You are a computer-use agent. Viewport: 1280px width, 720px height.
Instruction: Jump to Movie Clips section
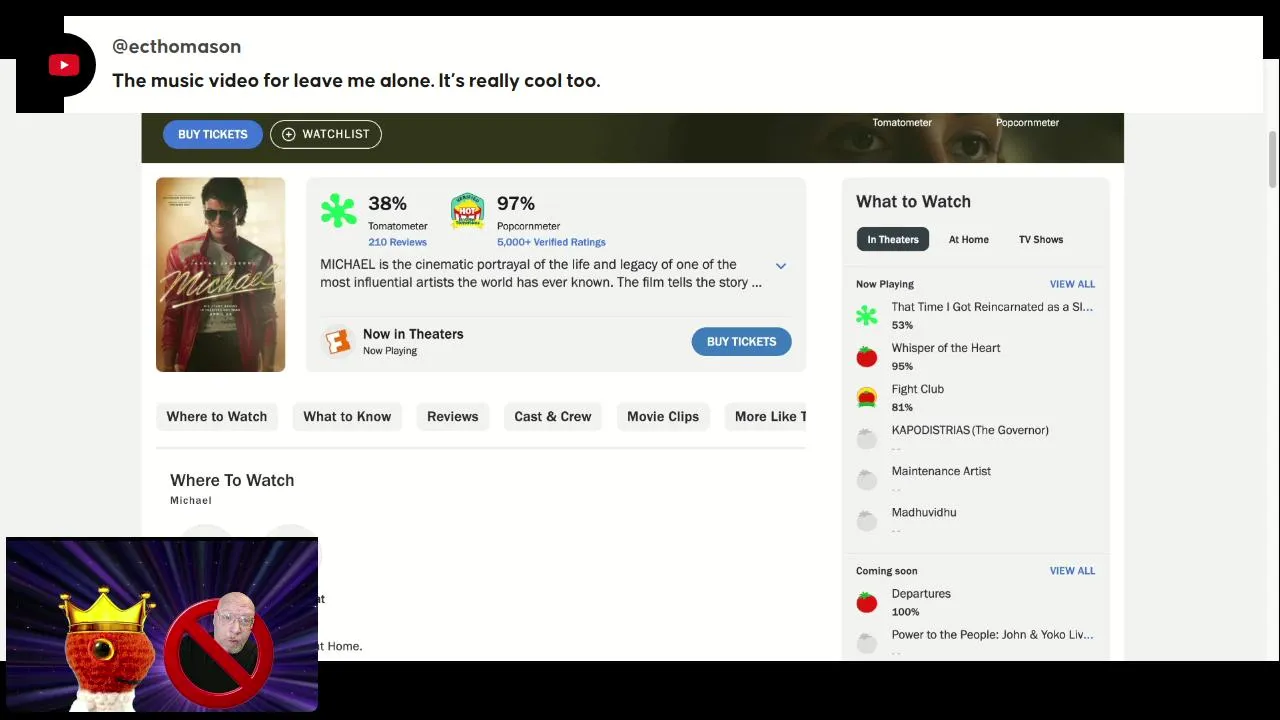coord(663,416)
